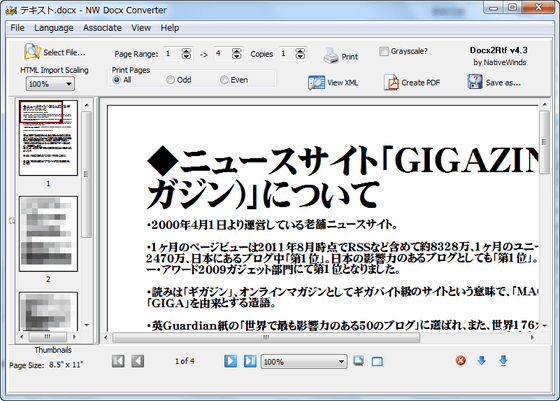Click the thumbnails scroll up arrow

coord(87,105)
